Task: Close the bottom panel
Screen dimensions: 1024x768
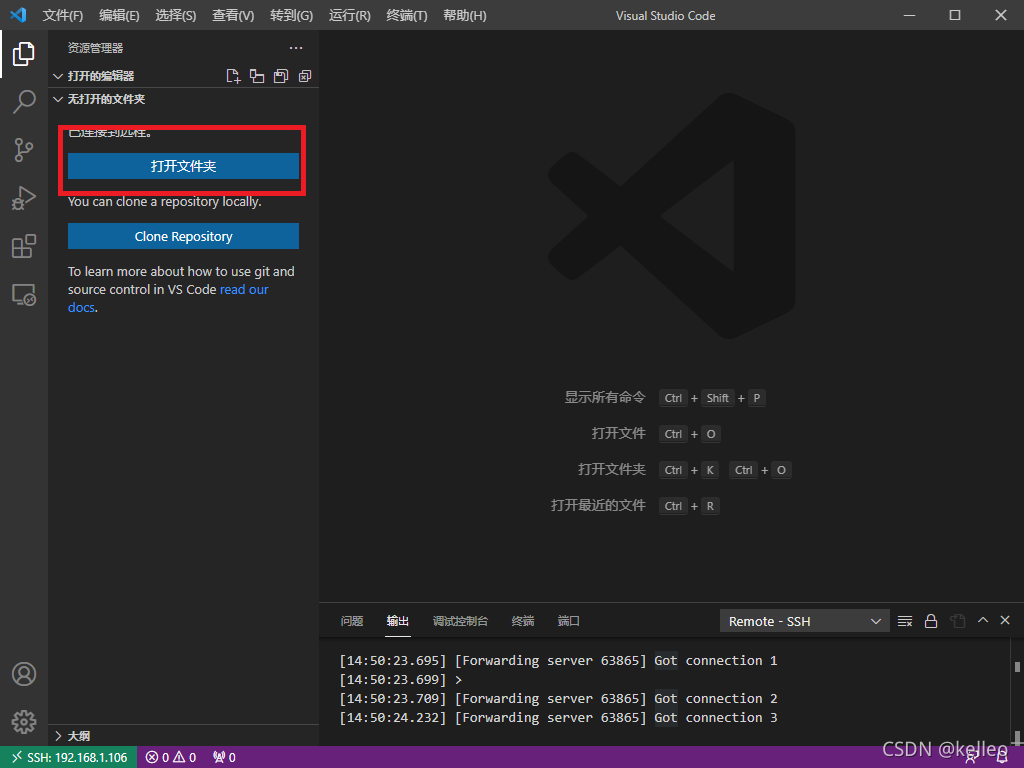Action: tap(1005, 620)
